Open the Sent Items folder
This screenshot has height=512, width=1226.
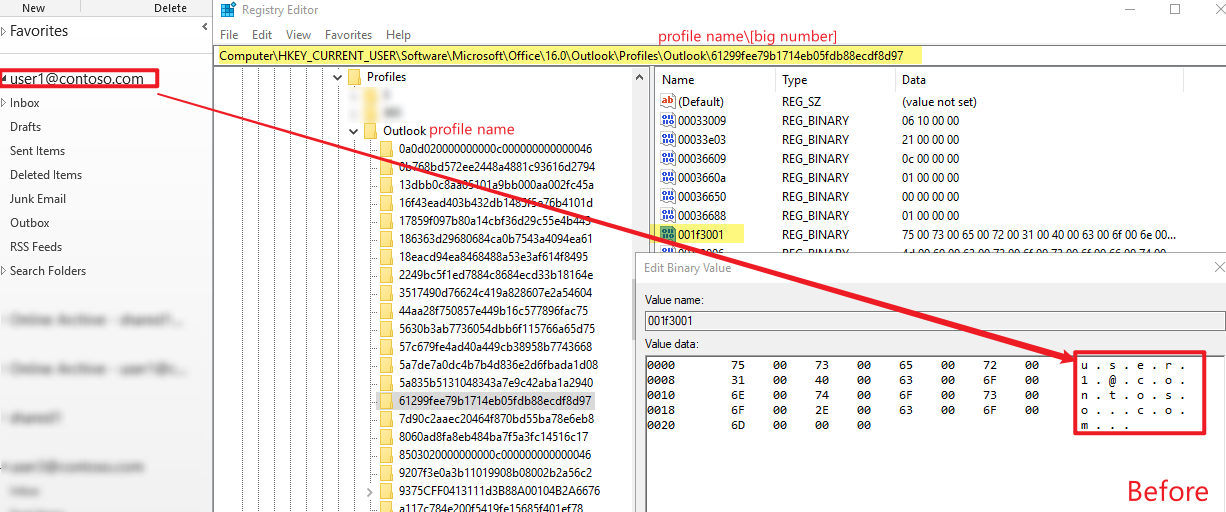pos(38,151)
